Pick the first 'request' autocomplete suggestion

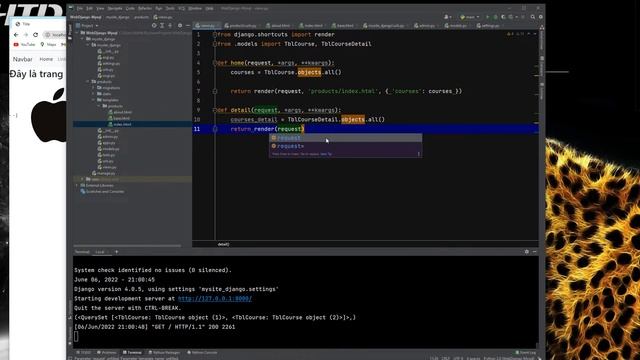click(345, 138)
